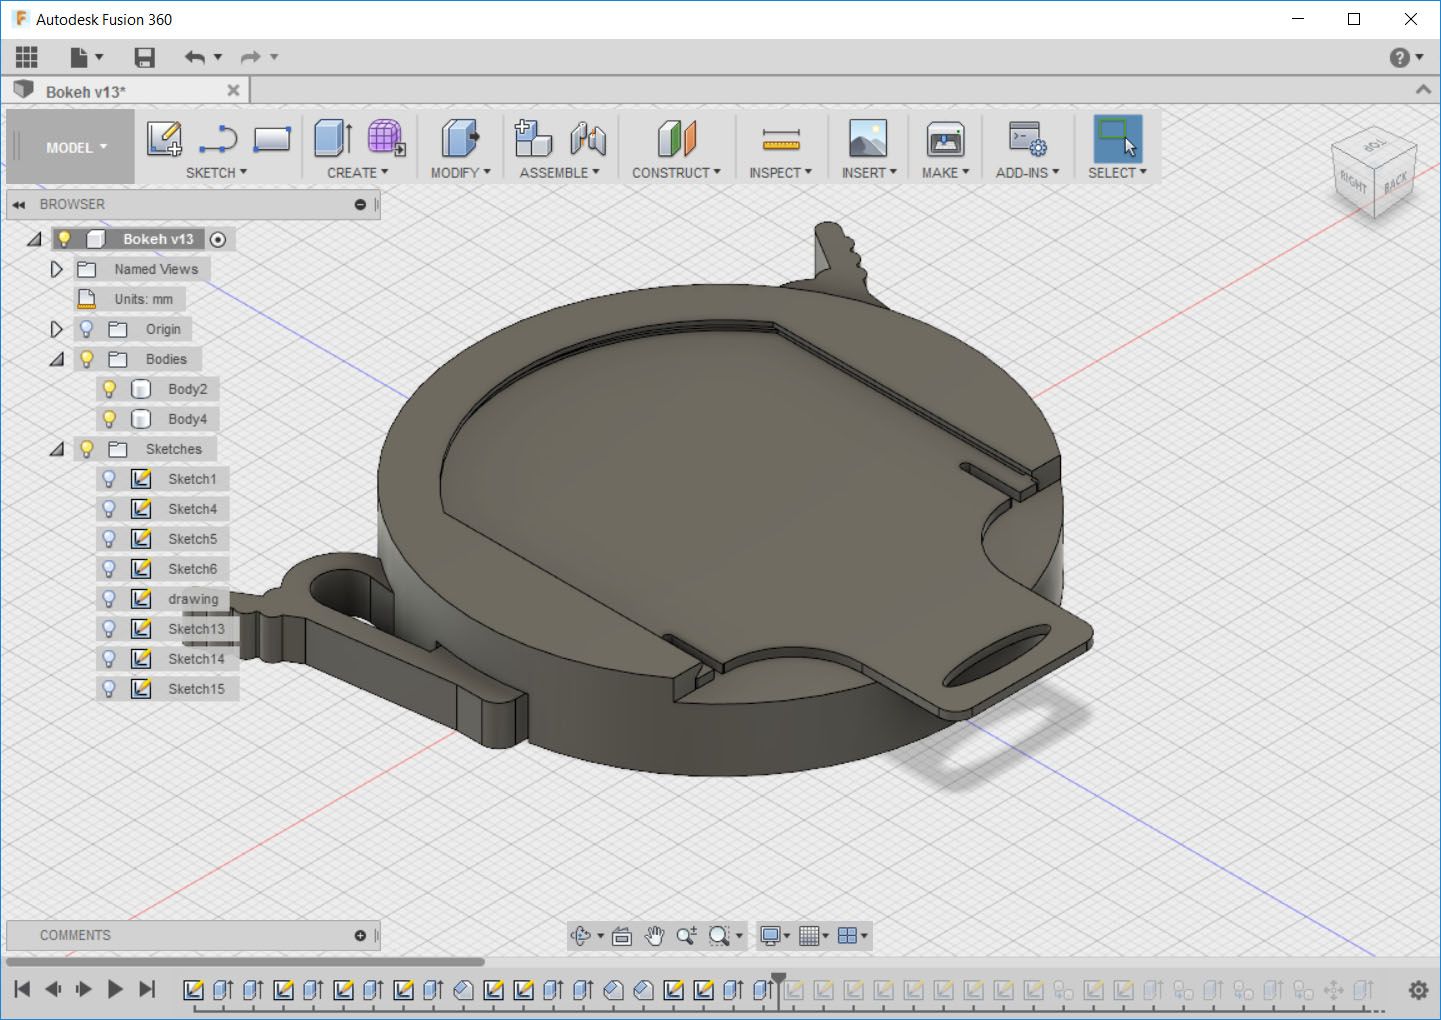Click the timeline horizontal scrollbar
The image size is (1441, 1020).
[245, 962]
